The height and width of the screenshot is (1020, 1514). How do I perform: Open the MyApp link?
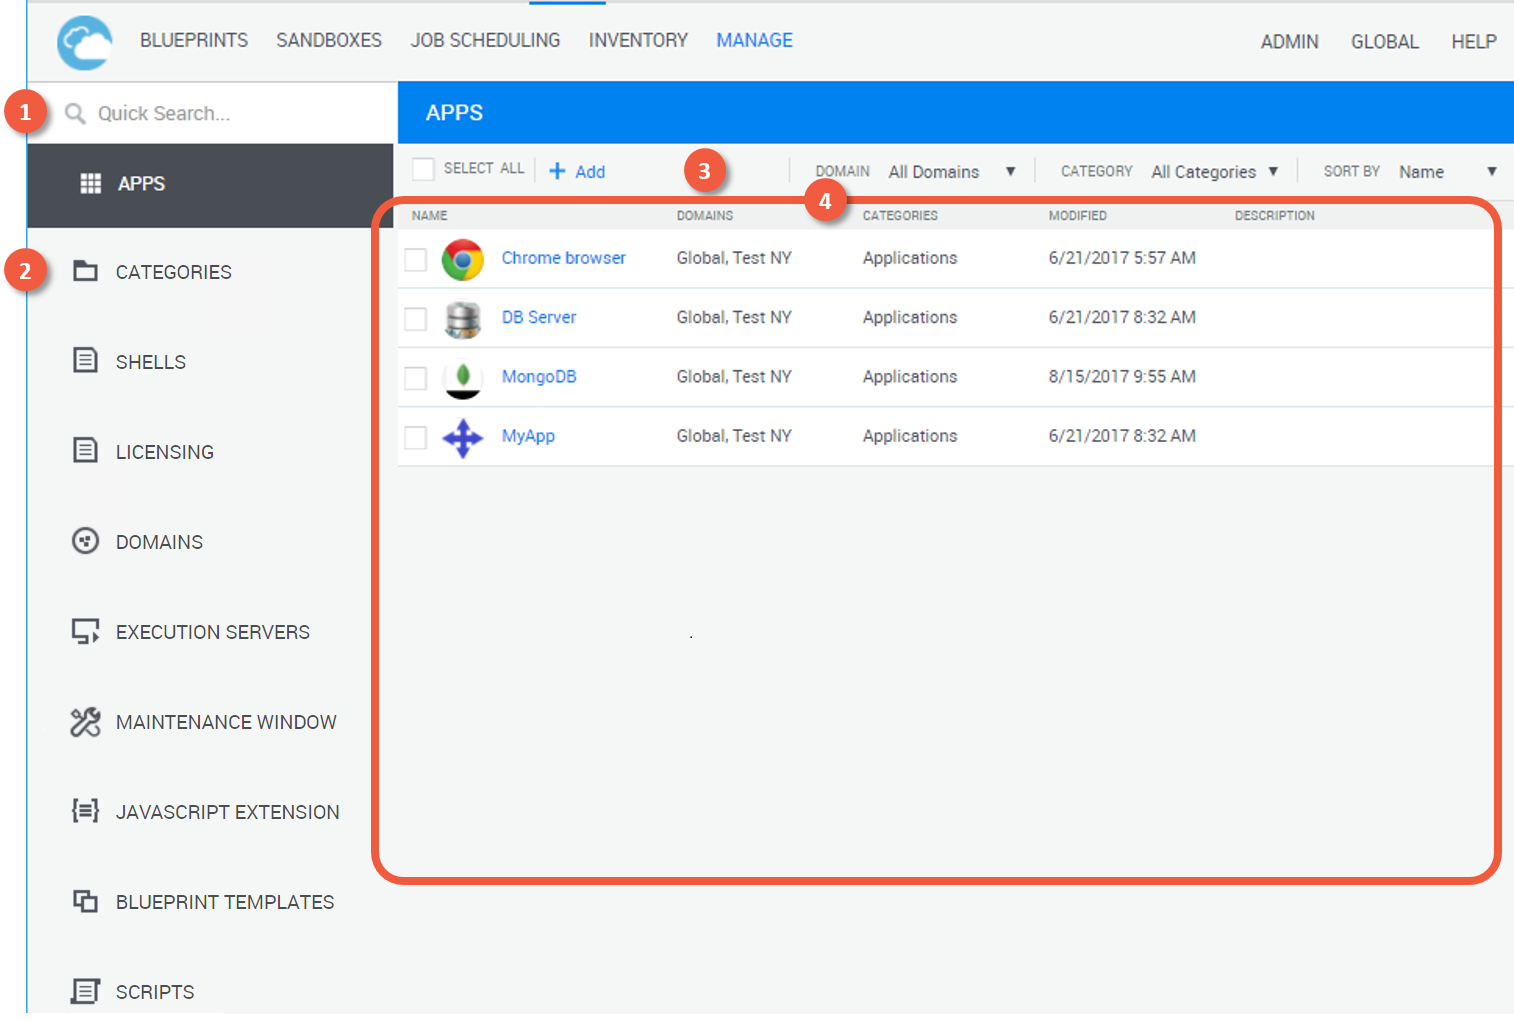pos(528,436)
